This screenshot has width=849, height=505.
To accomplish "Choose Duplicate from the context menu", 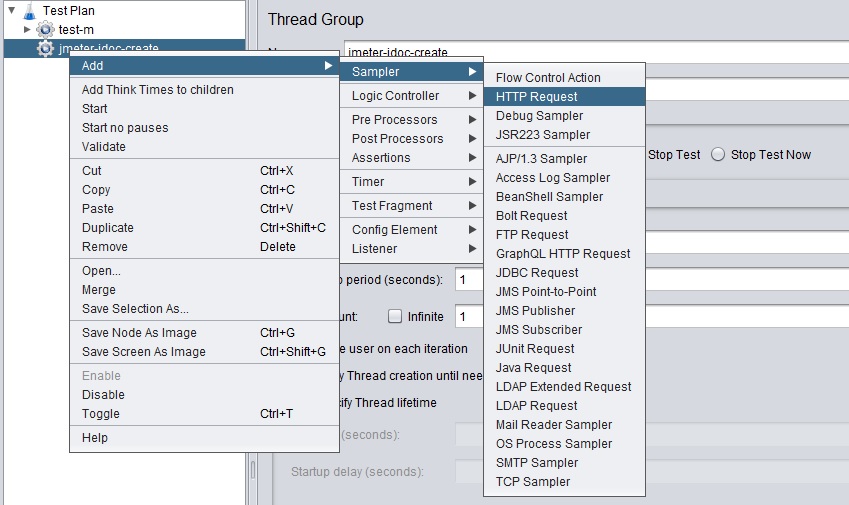I will [x=107, y=228].
